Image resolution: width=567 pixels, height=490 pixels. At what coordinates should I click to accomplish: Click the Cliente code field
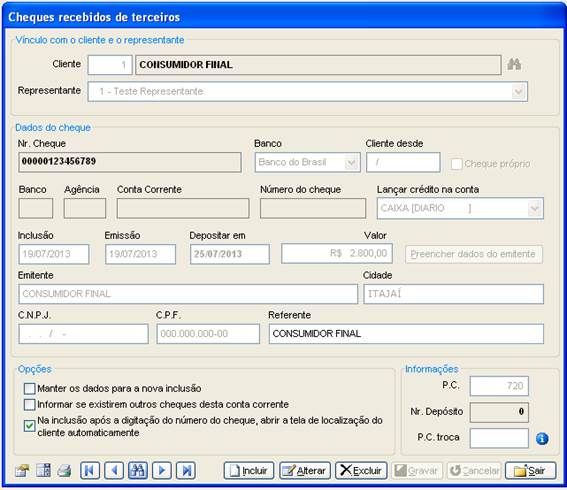(110, 65)
